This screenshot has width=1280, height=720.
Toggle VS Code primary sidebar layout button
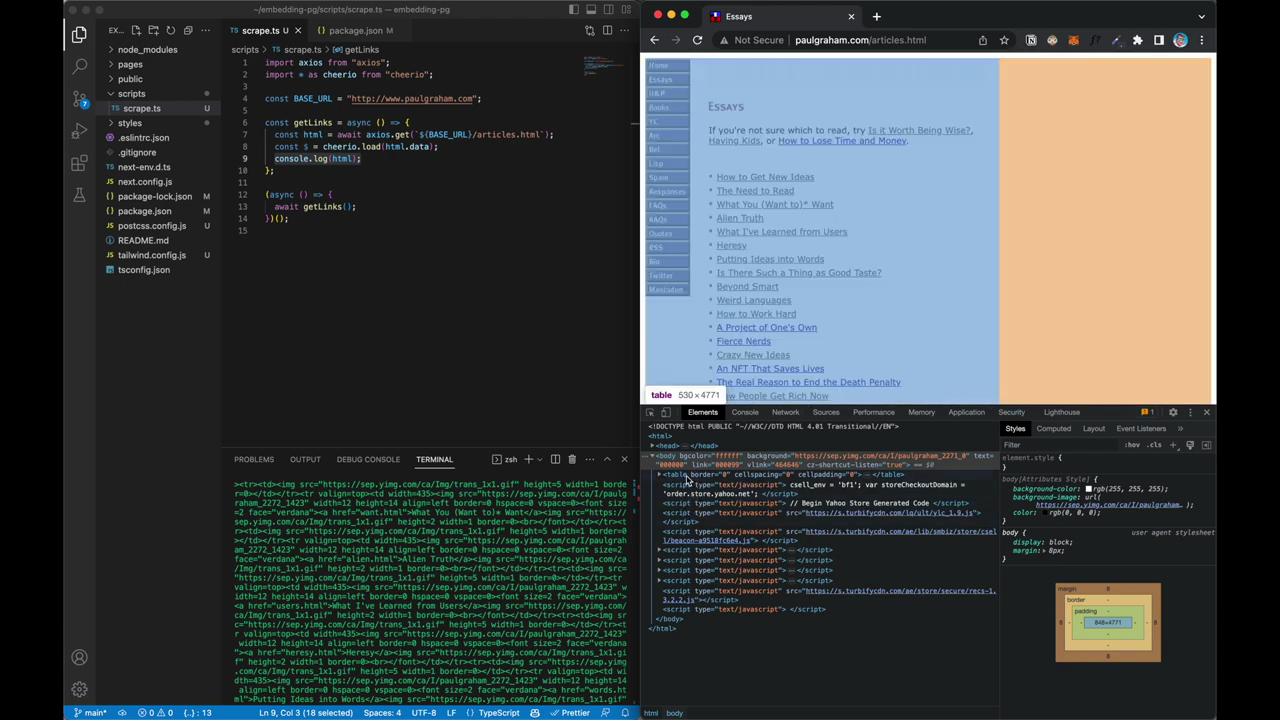point(574,10)
